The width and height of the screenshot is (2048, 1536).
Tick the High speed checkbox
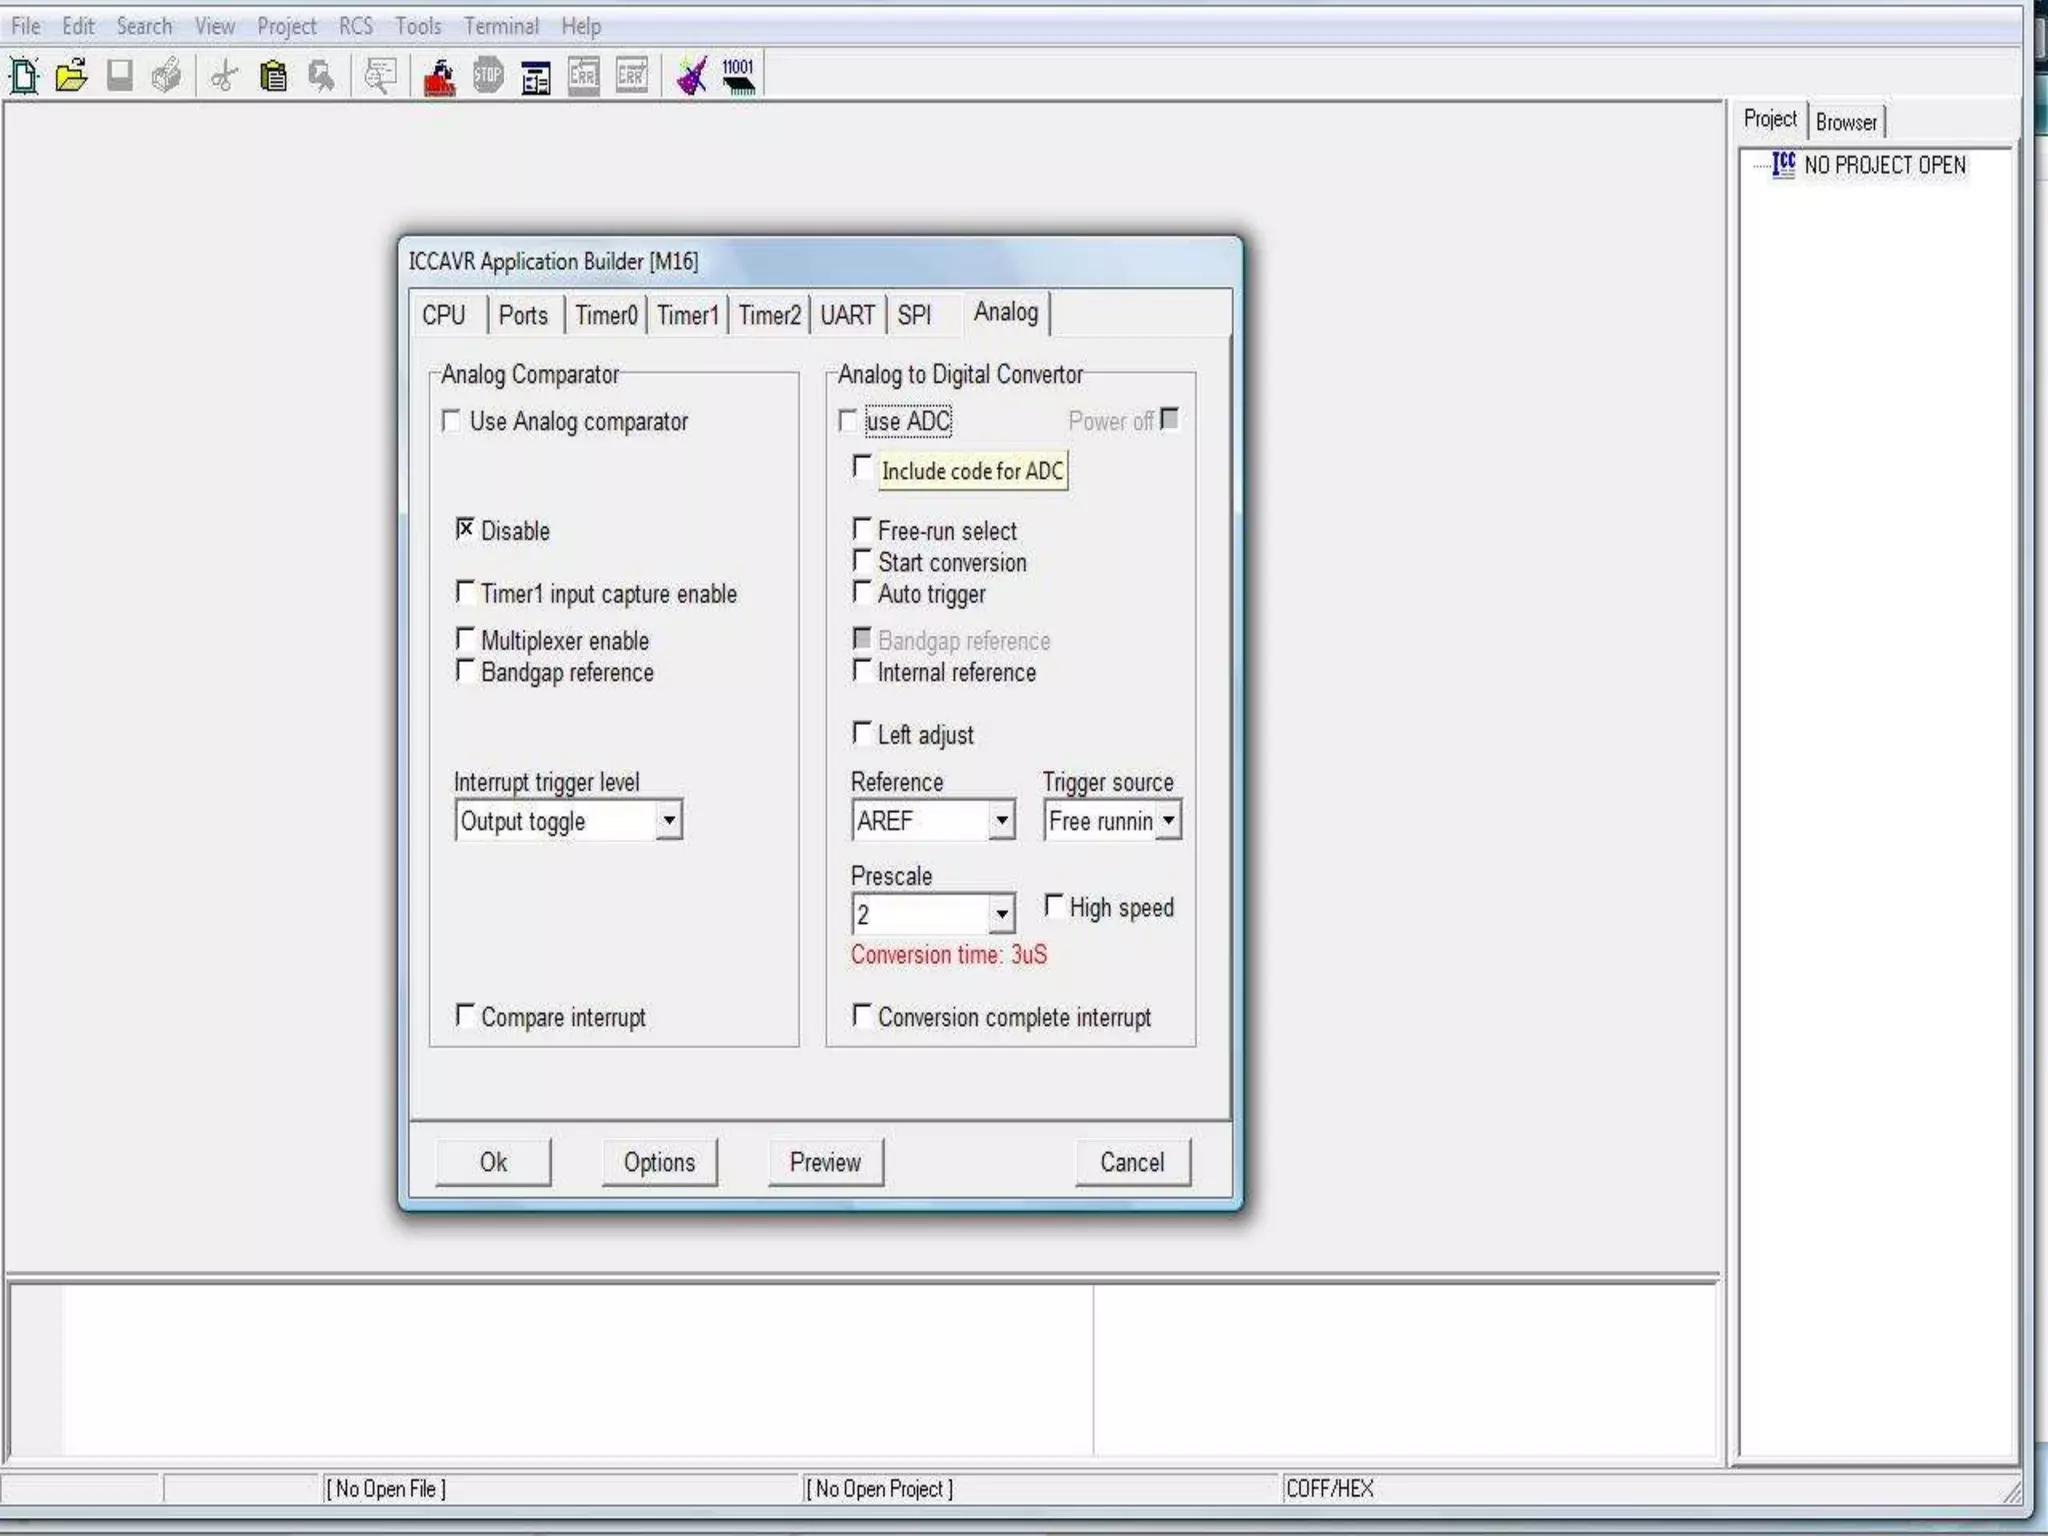(1054, 905)
